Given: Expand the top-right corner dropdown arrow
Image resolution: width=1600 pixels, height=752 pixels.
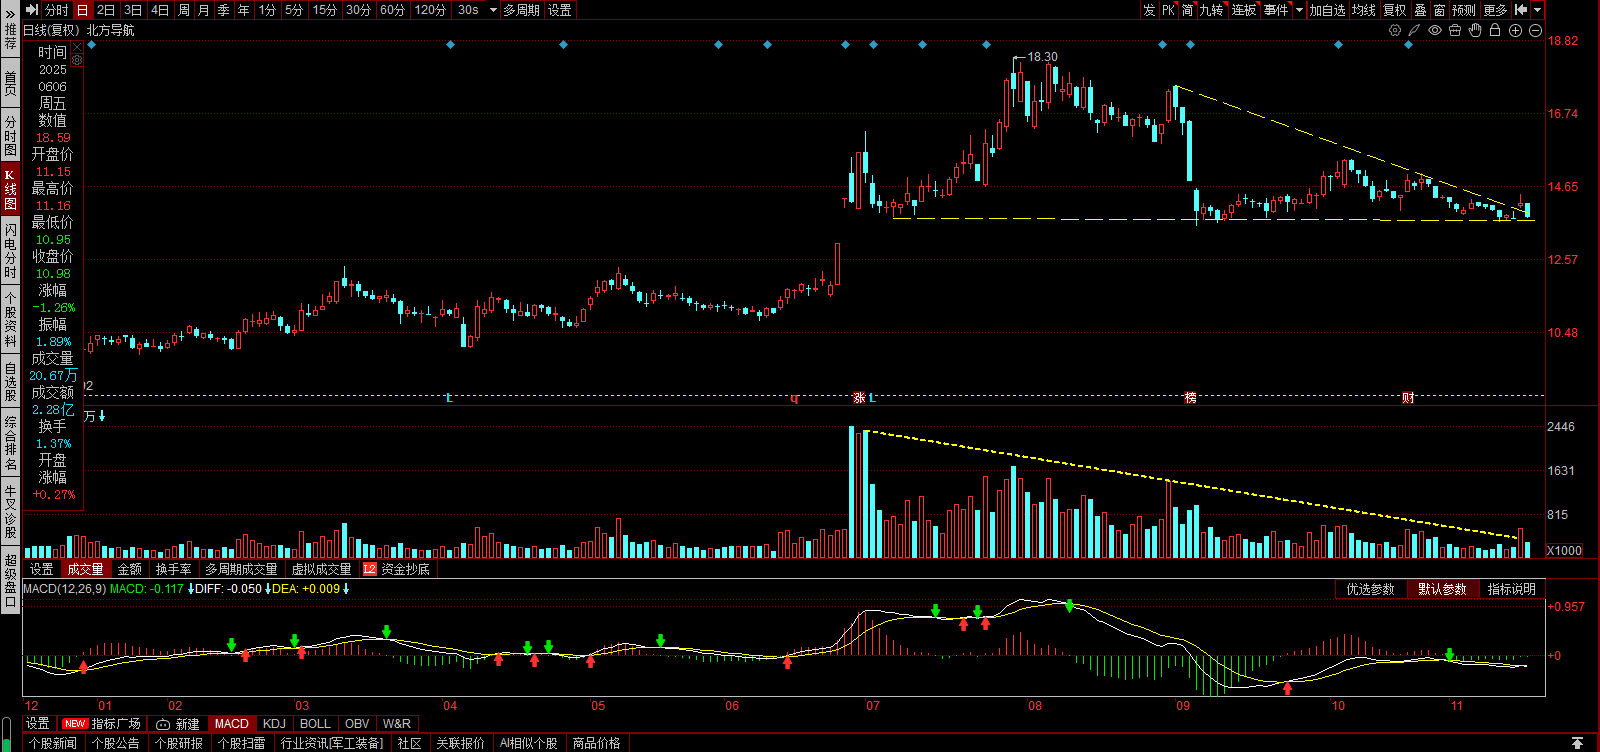Looking at the screenshot, I should pyautogui.click(x=1538, y=10).
